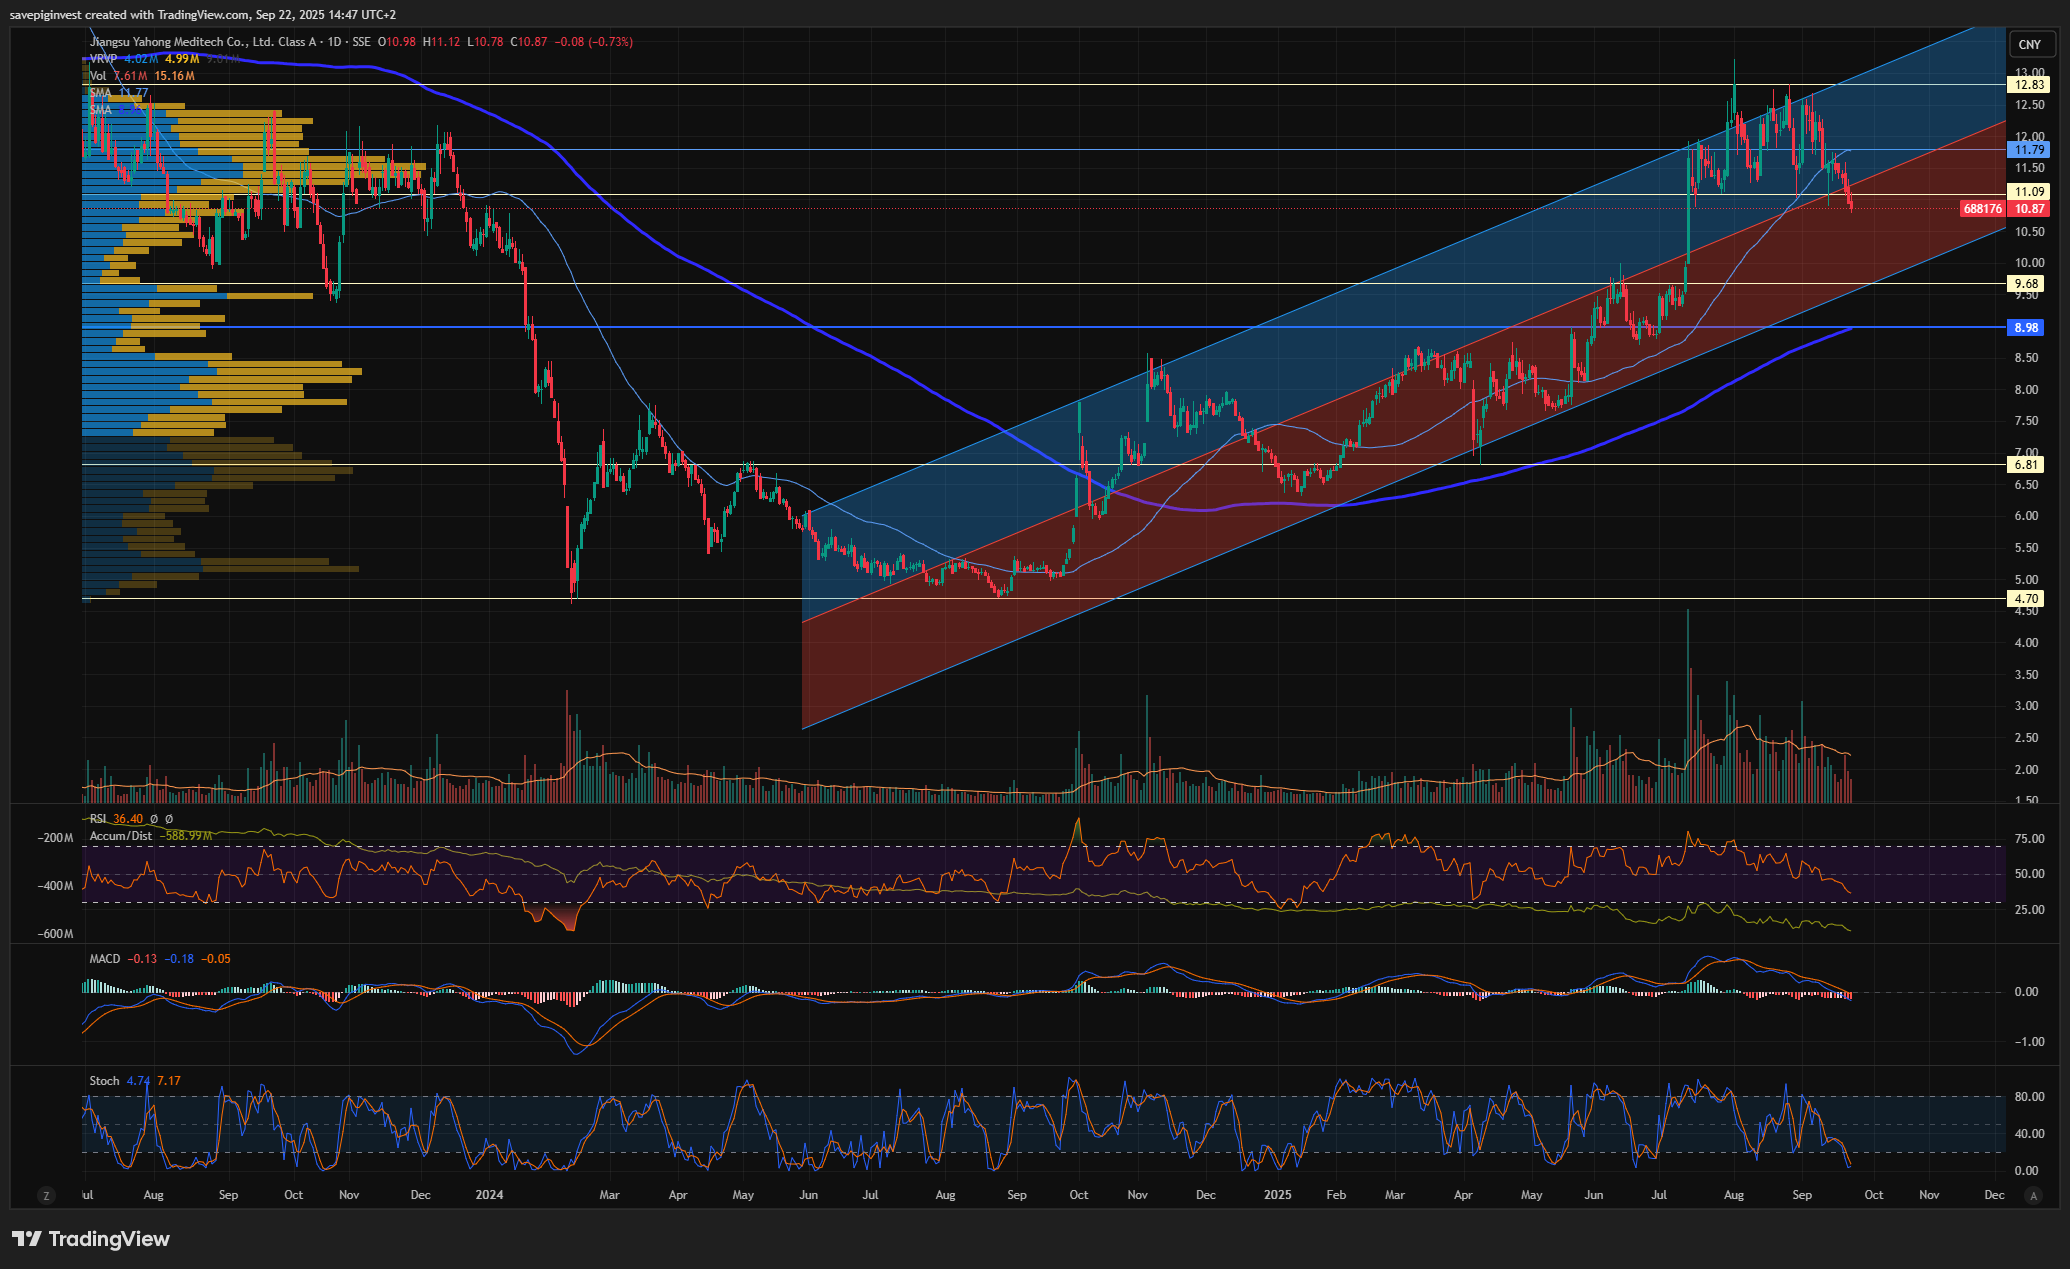Click the TradingView logo icon
Screen dimensions: 2070x1269
point(27,1239)
